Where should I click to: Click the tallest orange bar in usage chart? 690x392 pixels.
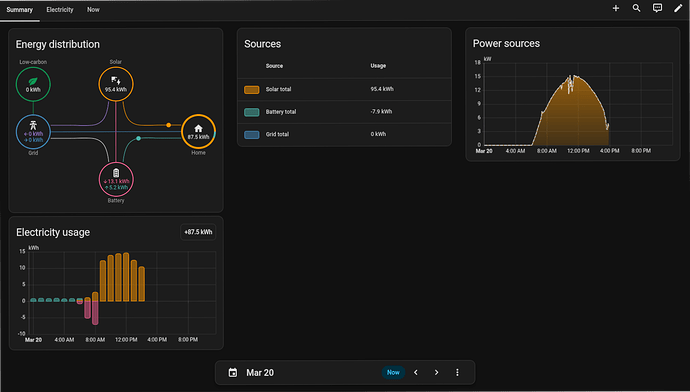(x=126, y=277)
